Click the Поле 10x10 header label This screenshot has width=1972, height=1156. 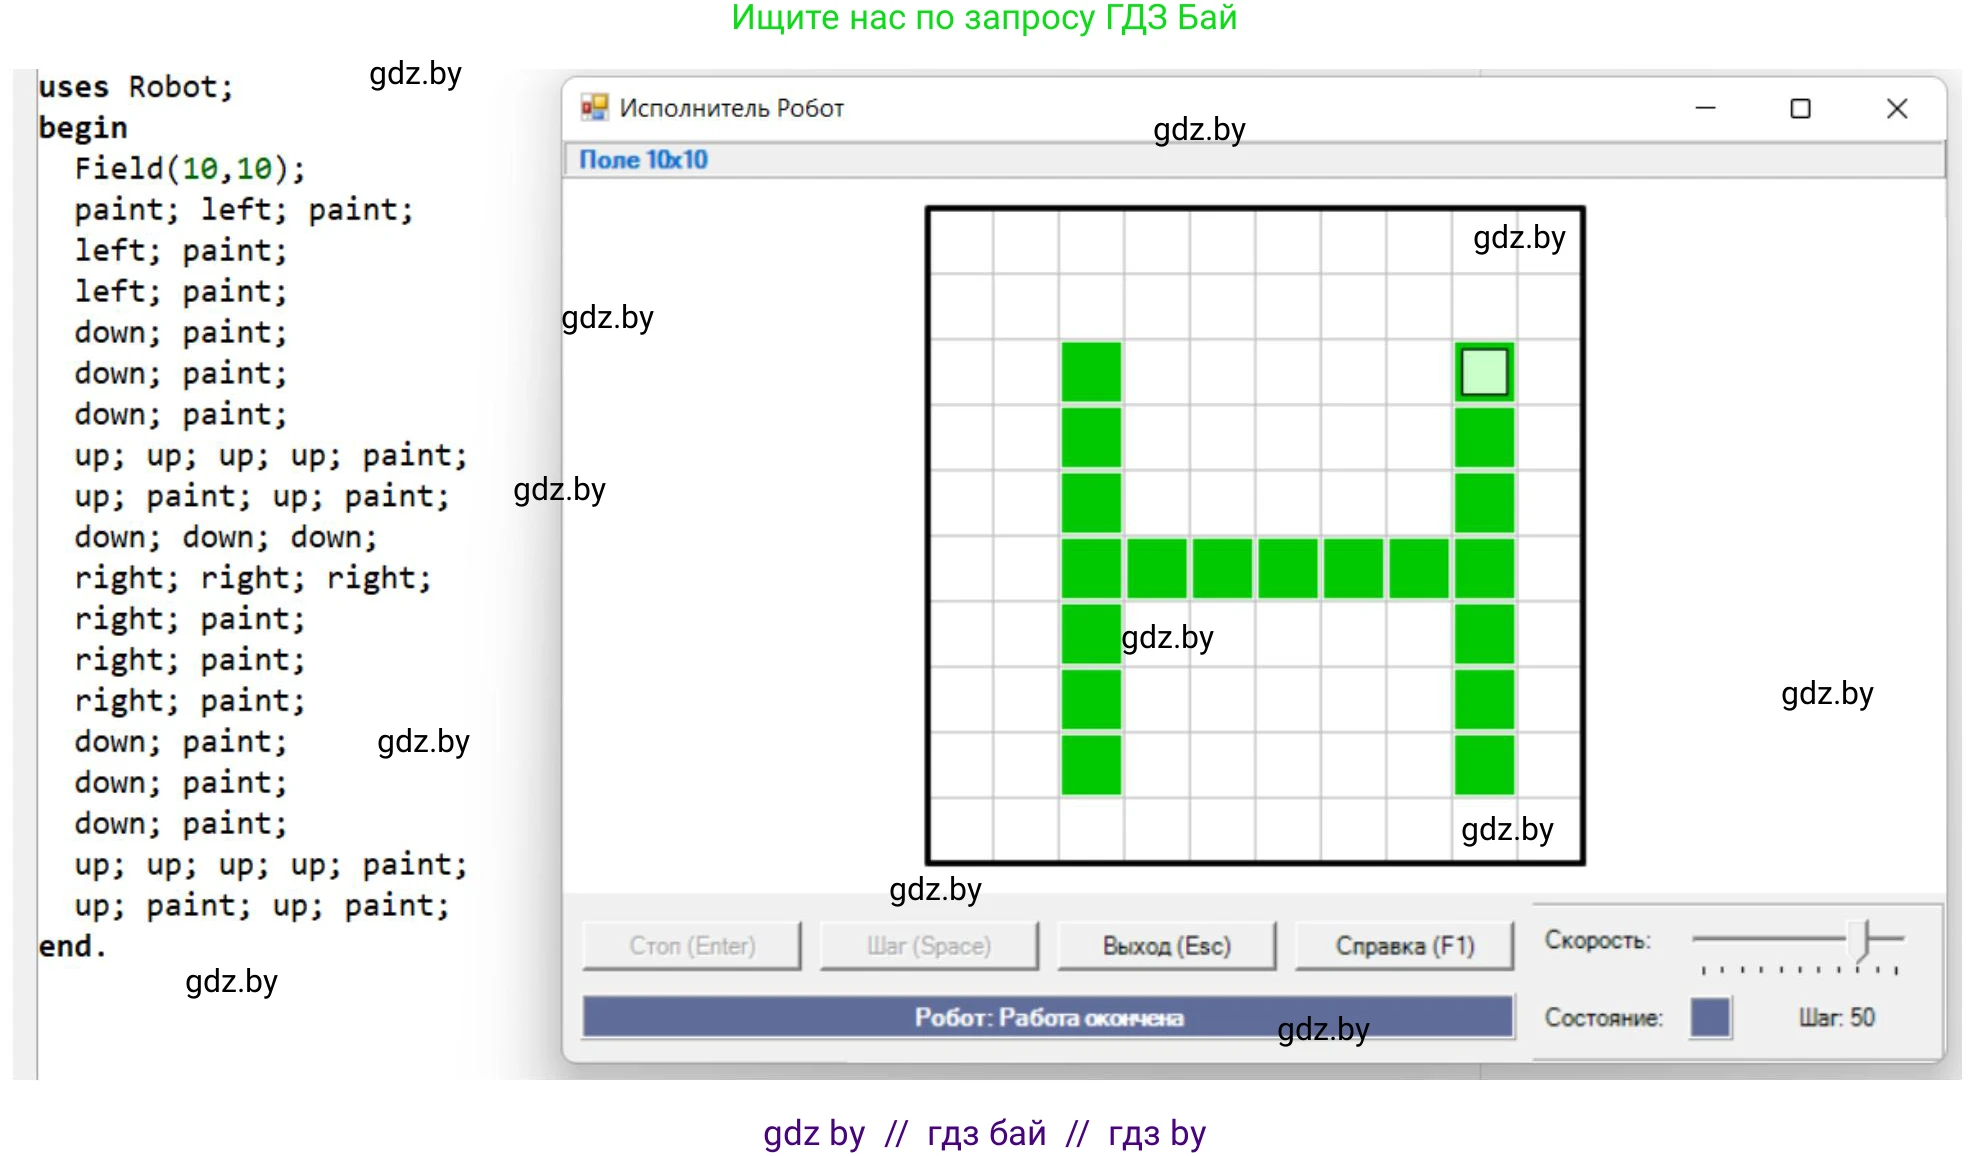[x=643, y=160]
